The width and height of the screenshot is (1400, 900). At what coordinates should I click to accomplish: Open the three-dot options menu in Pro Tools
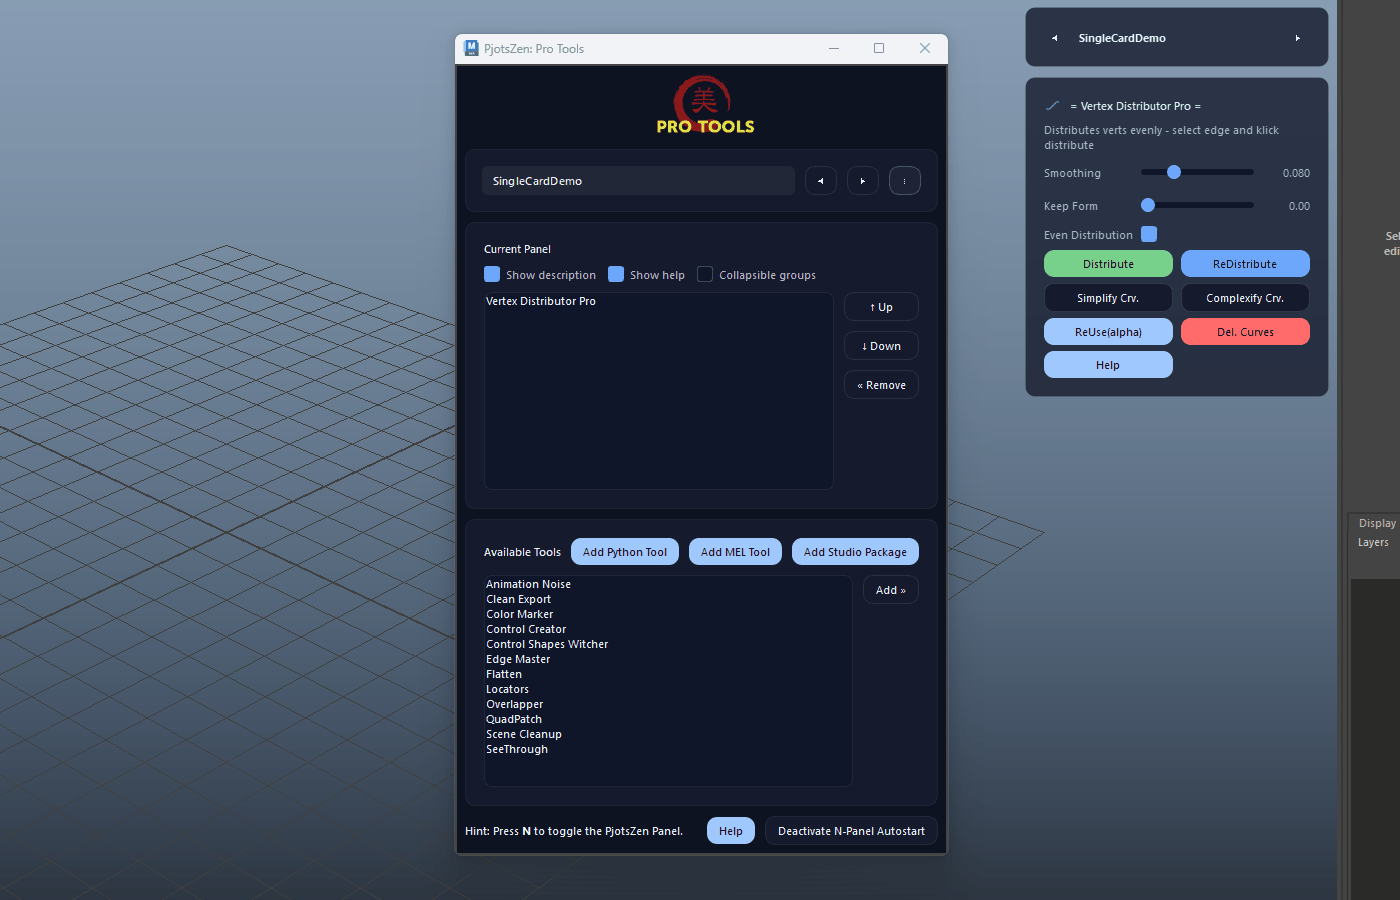905,181
